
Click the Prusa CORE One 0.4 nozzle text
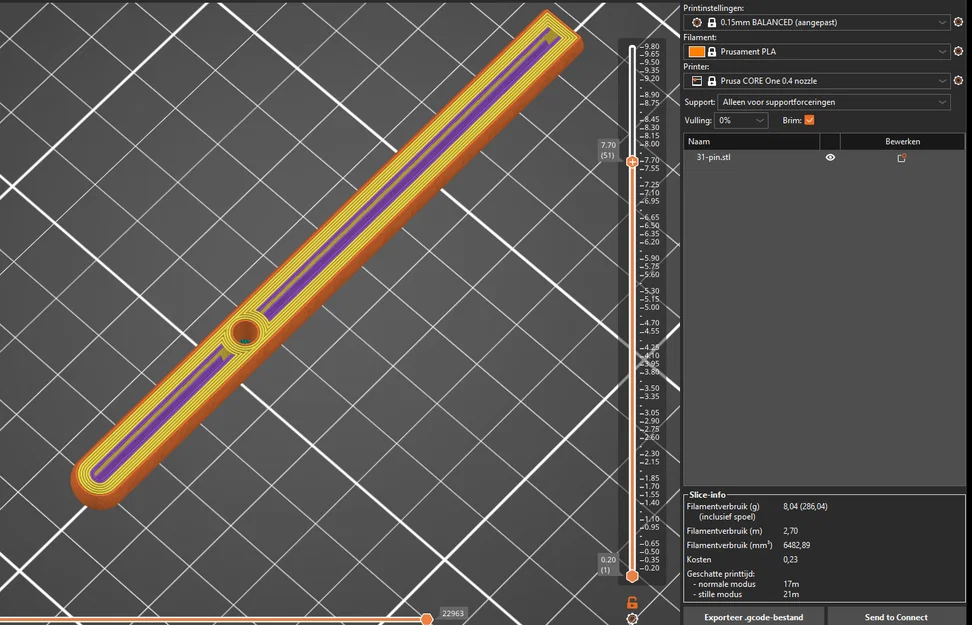(x=769, y=81)
